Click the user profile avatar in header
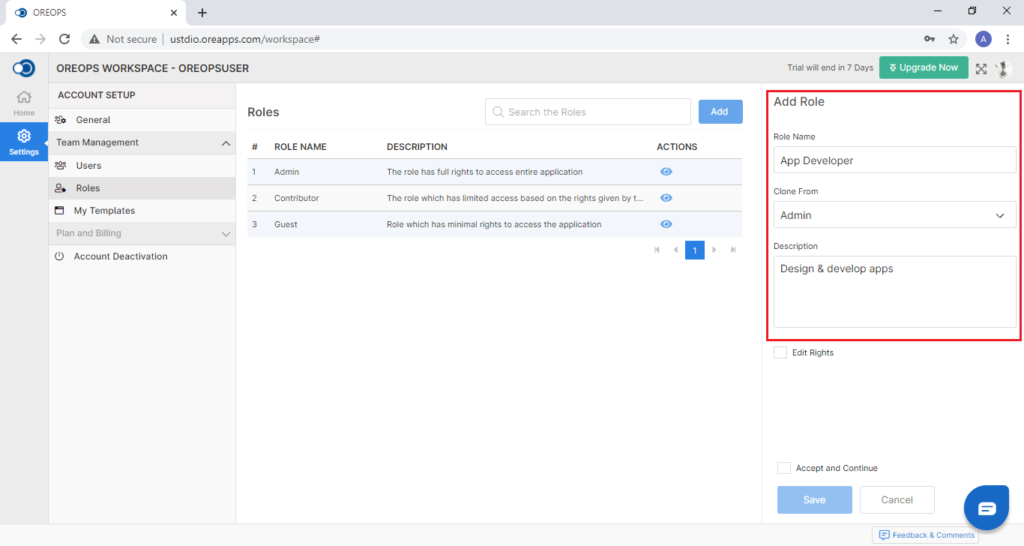Image resolution: width=1024 pixels, height=546 pixels. (x=1003, y=69)
